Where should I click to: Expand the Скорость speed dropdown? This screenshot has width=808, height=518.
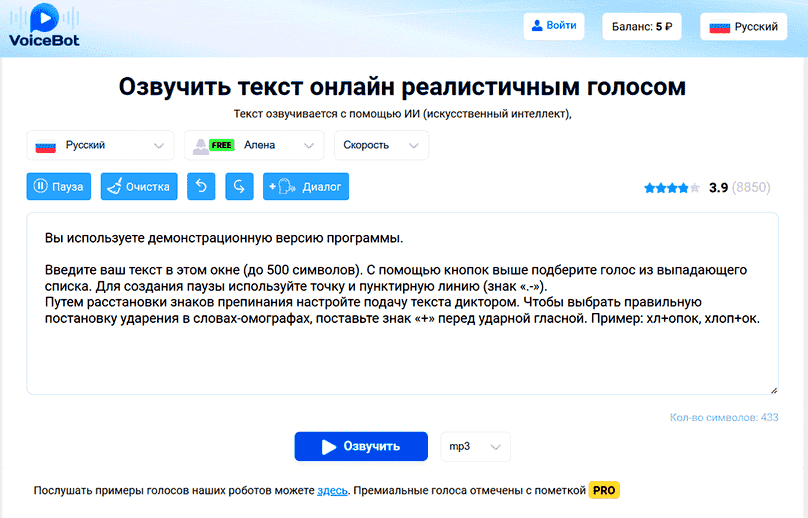click(x=381, y=145)
